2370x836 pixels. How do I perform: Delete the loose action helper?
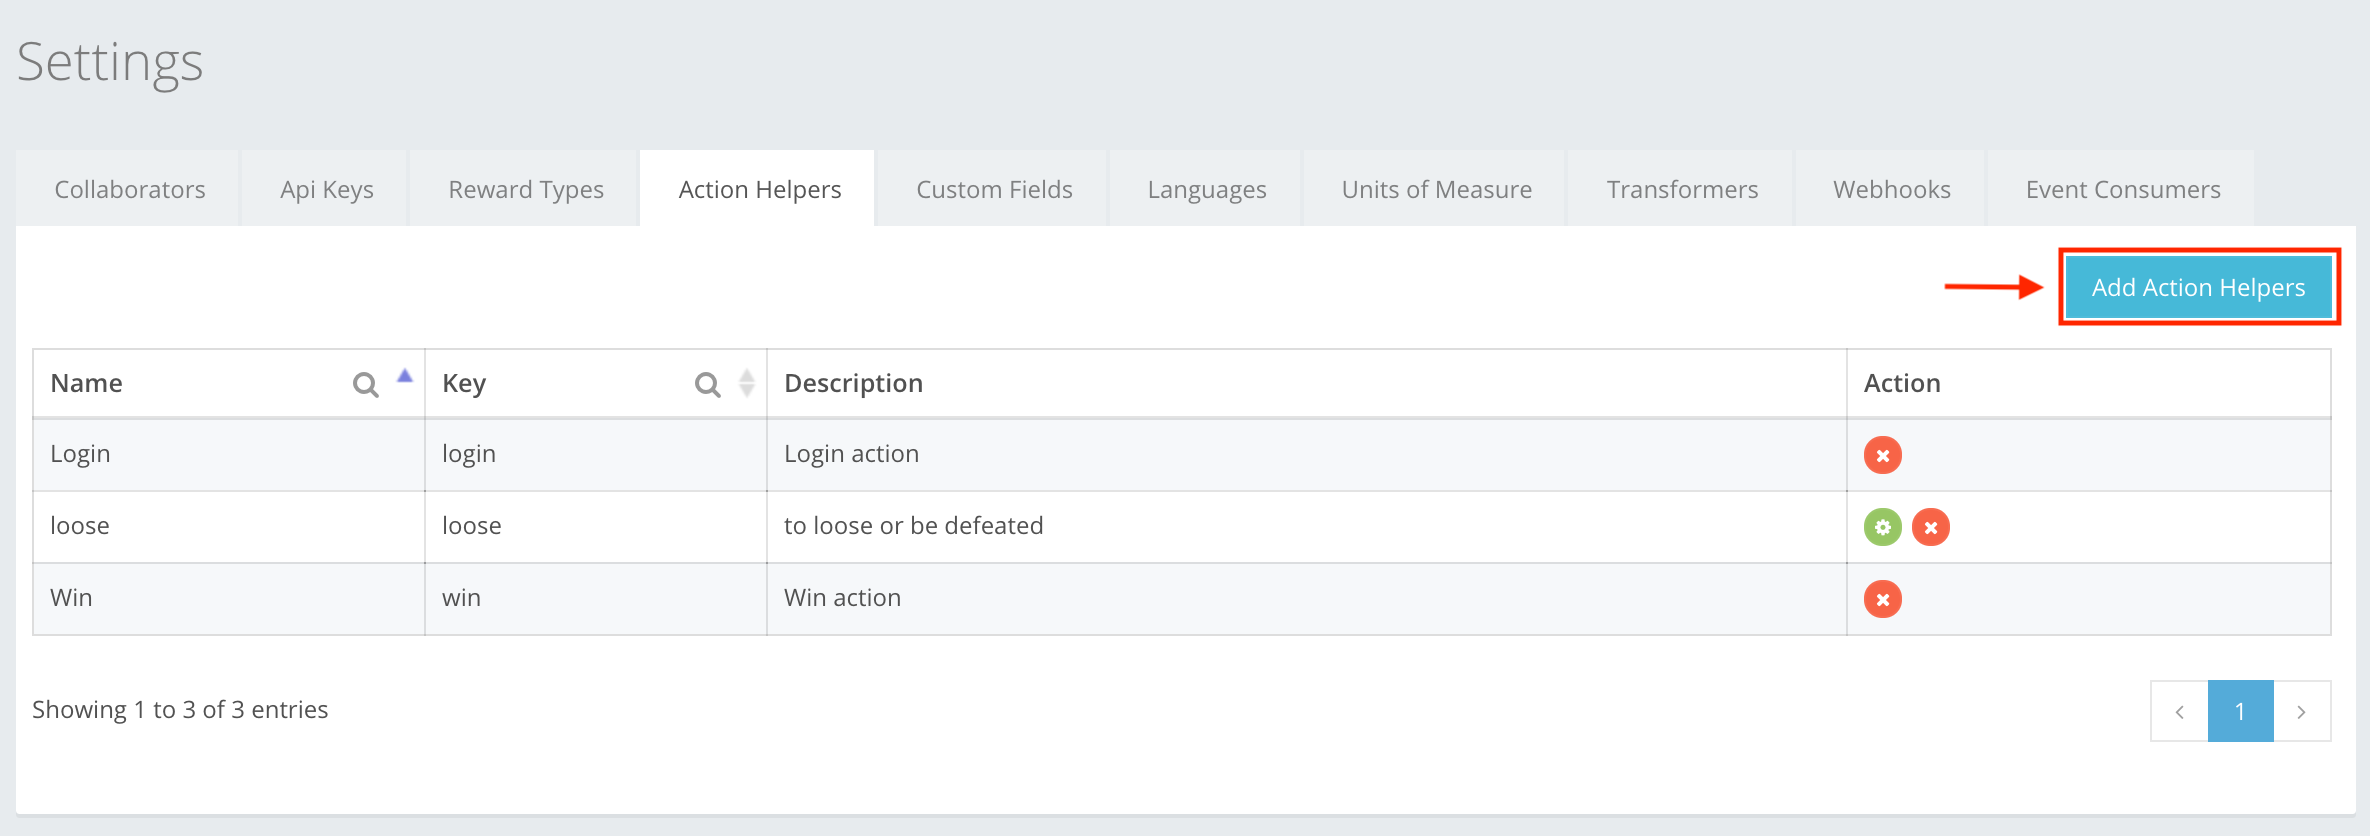(1930, 527)
